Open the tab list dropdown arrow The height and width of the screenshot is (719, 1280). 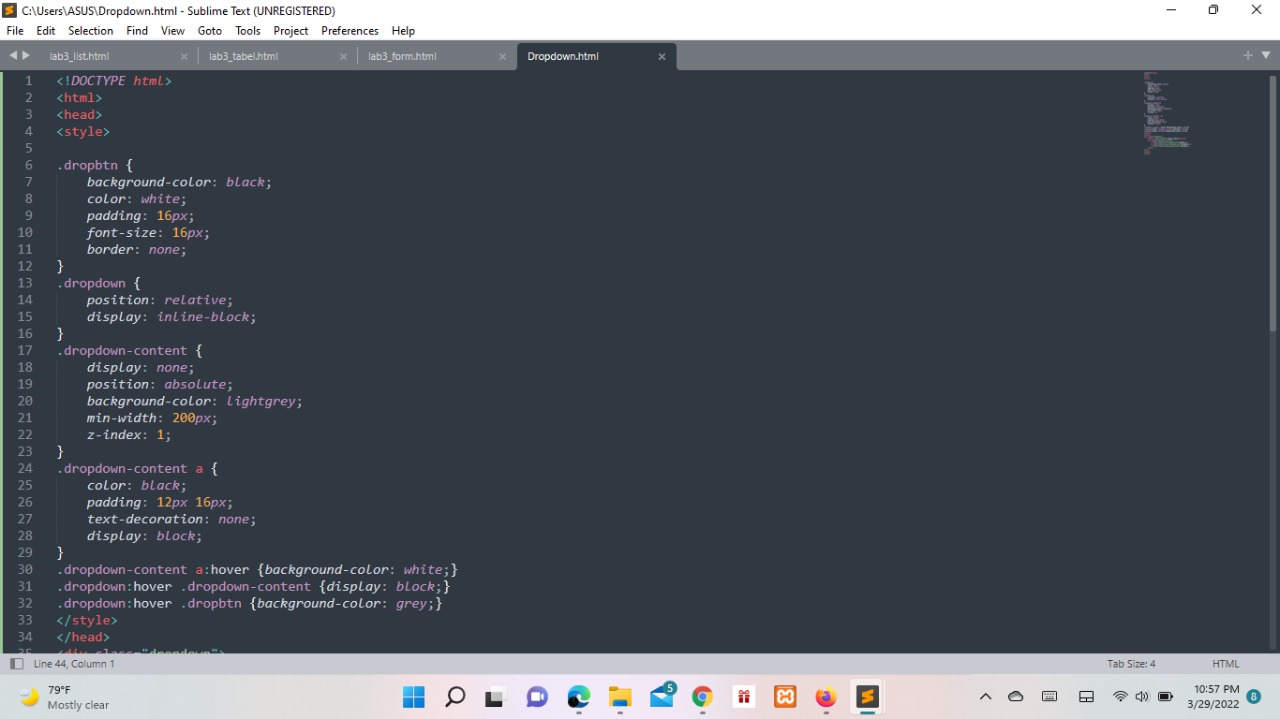click(x=1266, y=55)
